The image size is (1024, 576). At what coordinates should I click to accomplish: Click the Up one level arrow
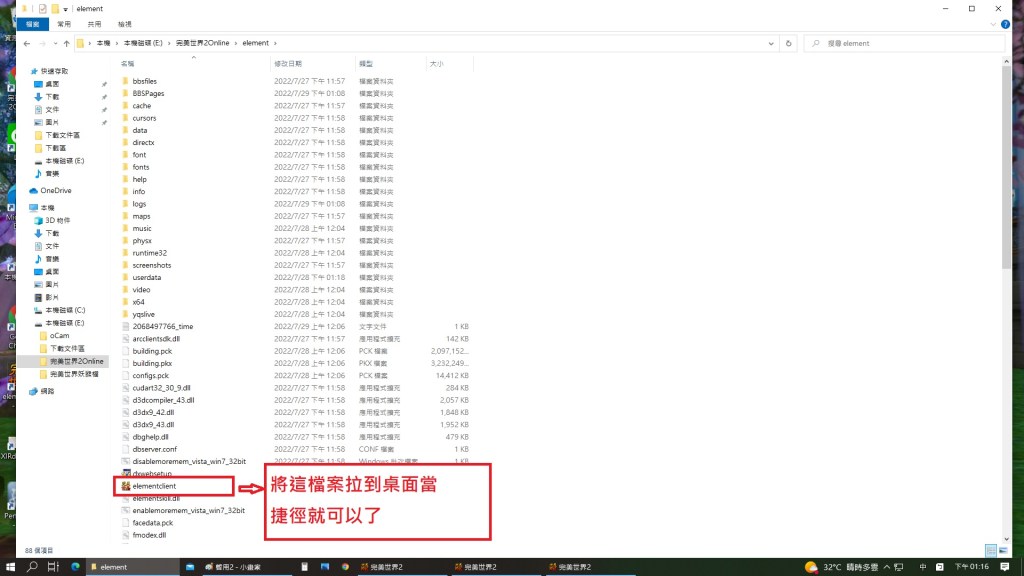[x=65, y=44]
